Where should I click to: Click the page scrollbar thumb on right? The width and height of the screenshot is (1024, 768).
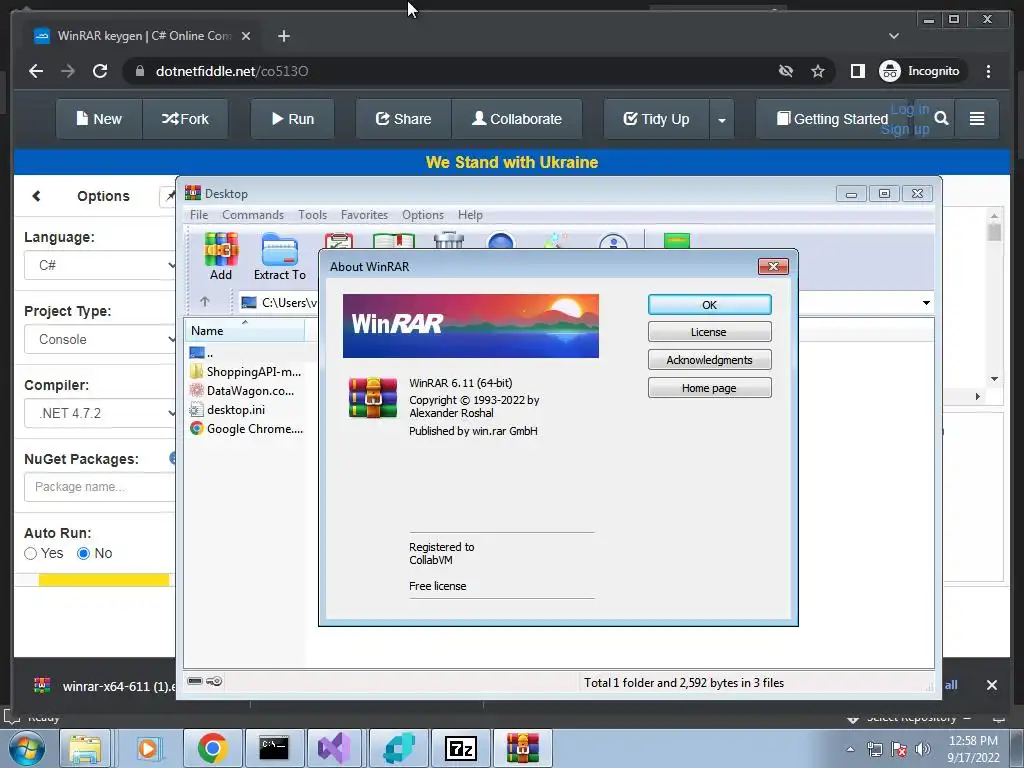(994, 232)
